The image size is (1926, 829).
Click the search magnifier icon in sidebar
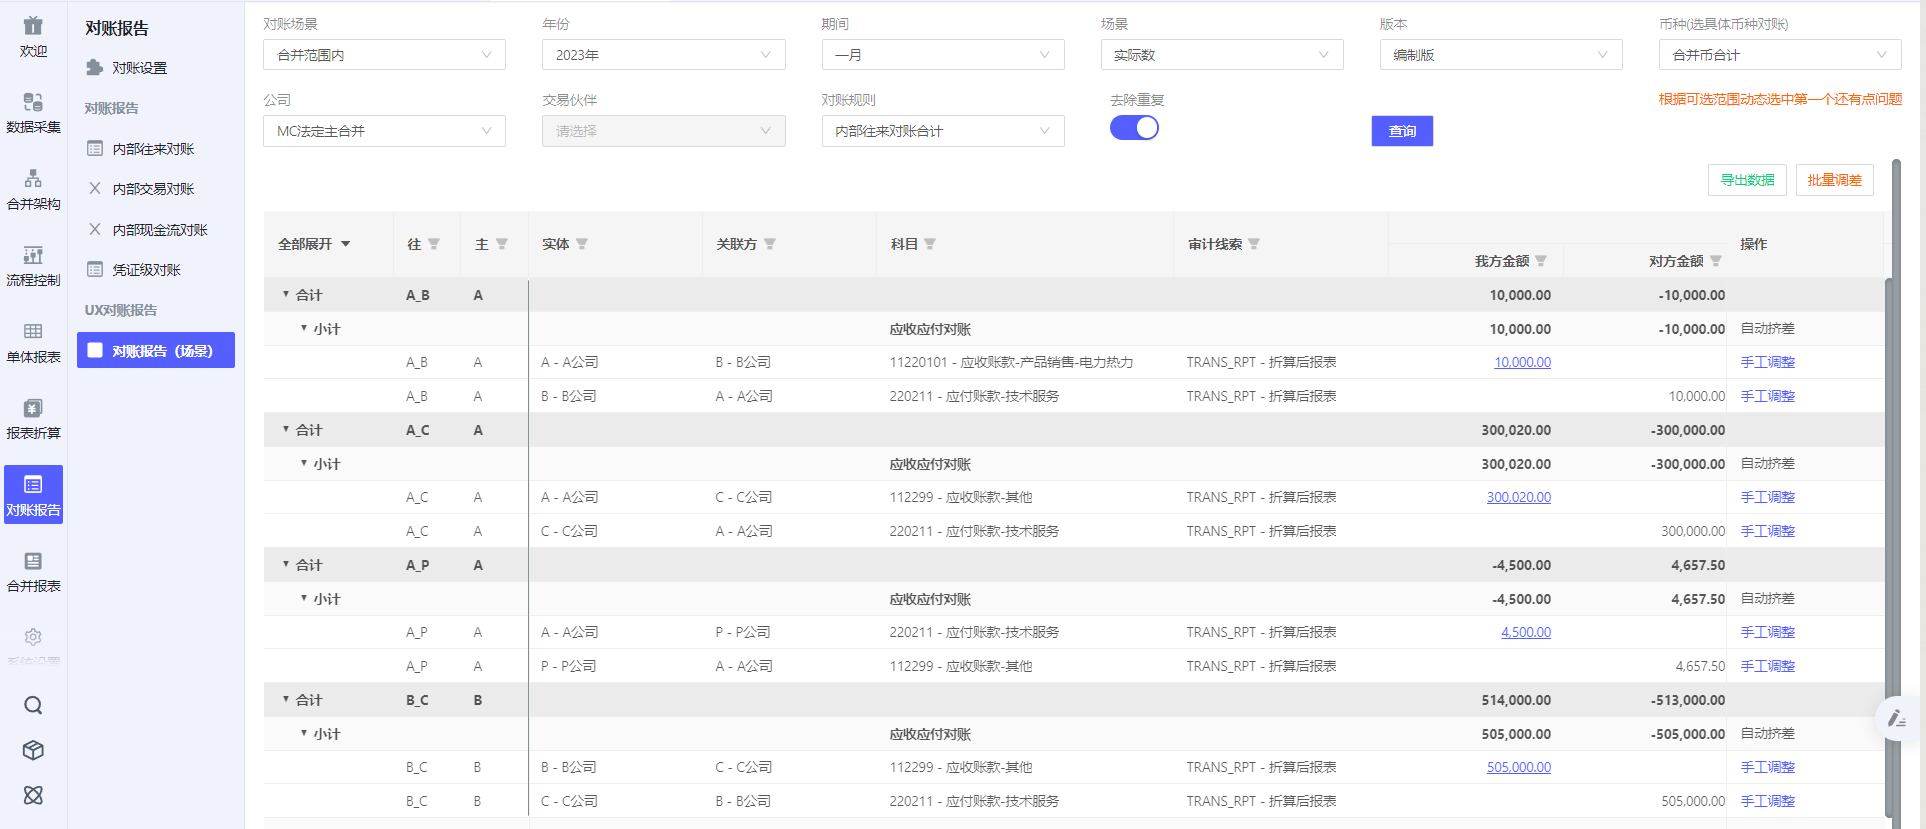pos(33,706)
